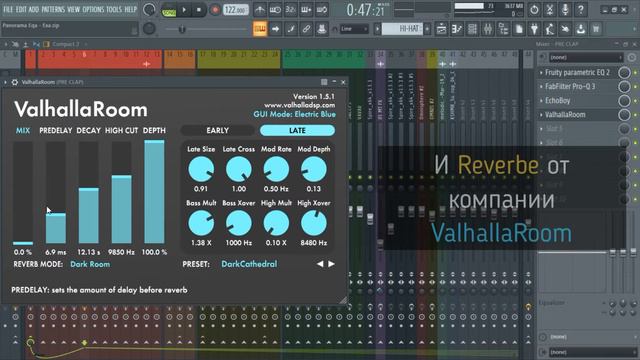Toggle EchoBoy slot enable knob

(624, 101)
